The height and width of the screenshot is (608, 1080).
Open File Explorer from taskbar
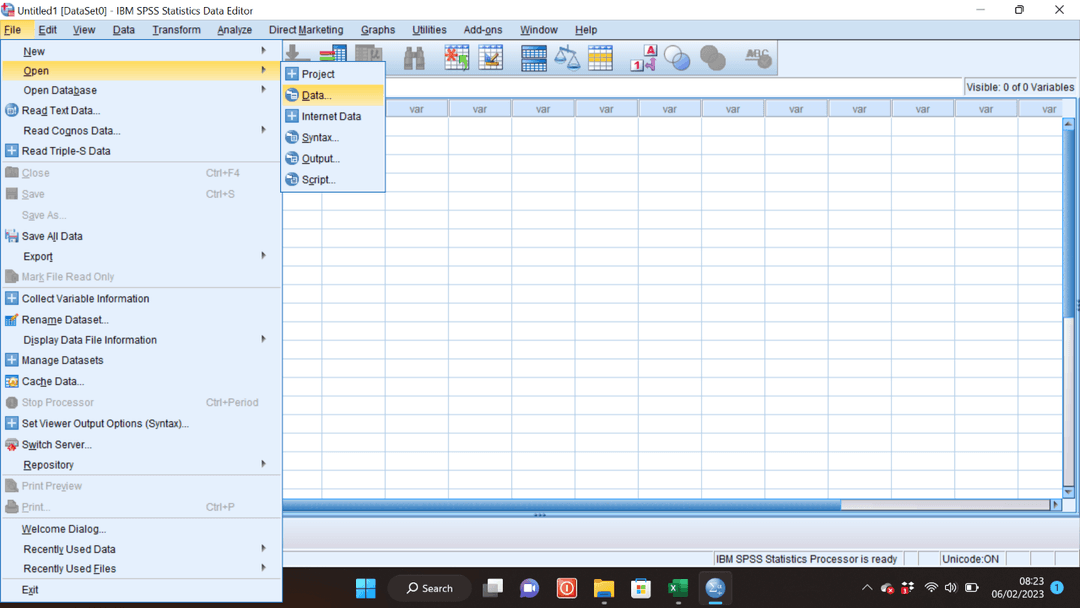click(x=603, y=588)
